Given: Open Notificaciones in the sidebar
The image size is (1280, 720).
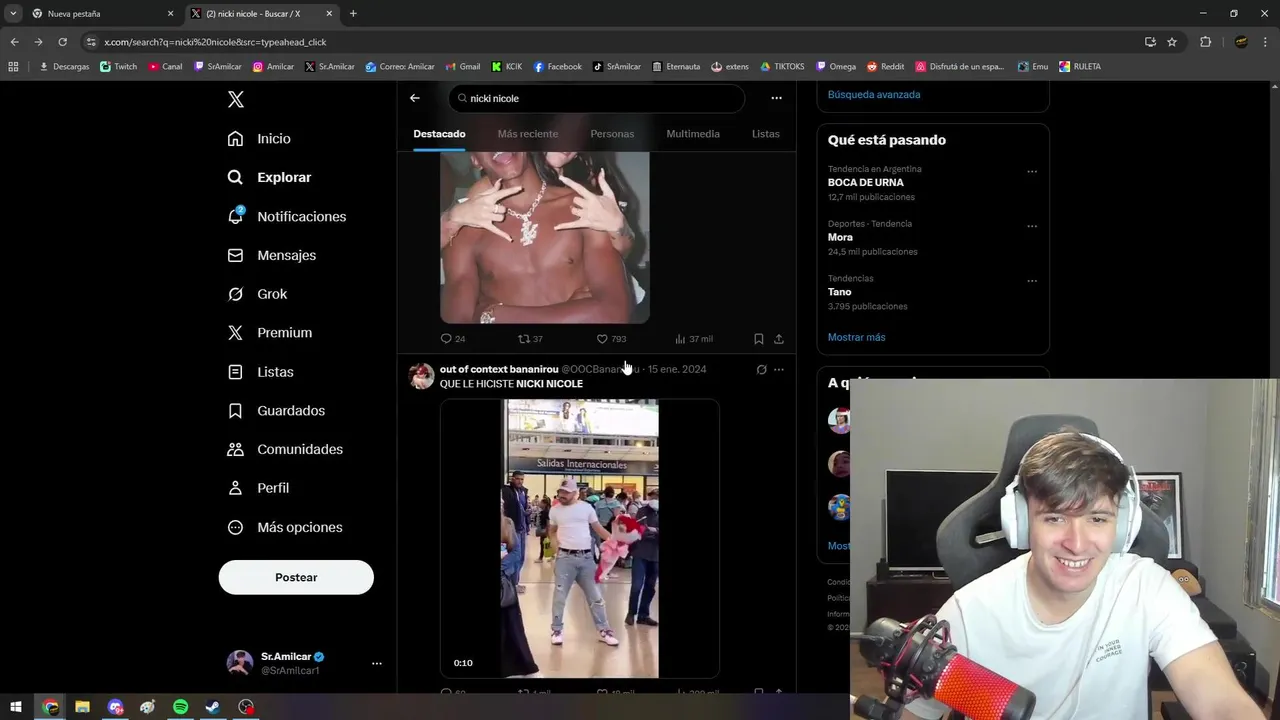Looking at the screenshot, I should tap(286, 216).
